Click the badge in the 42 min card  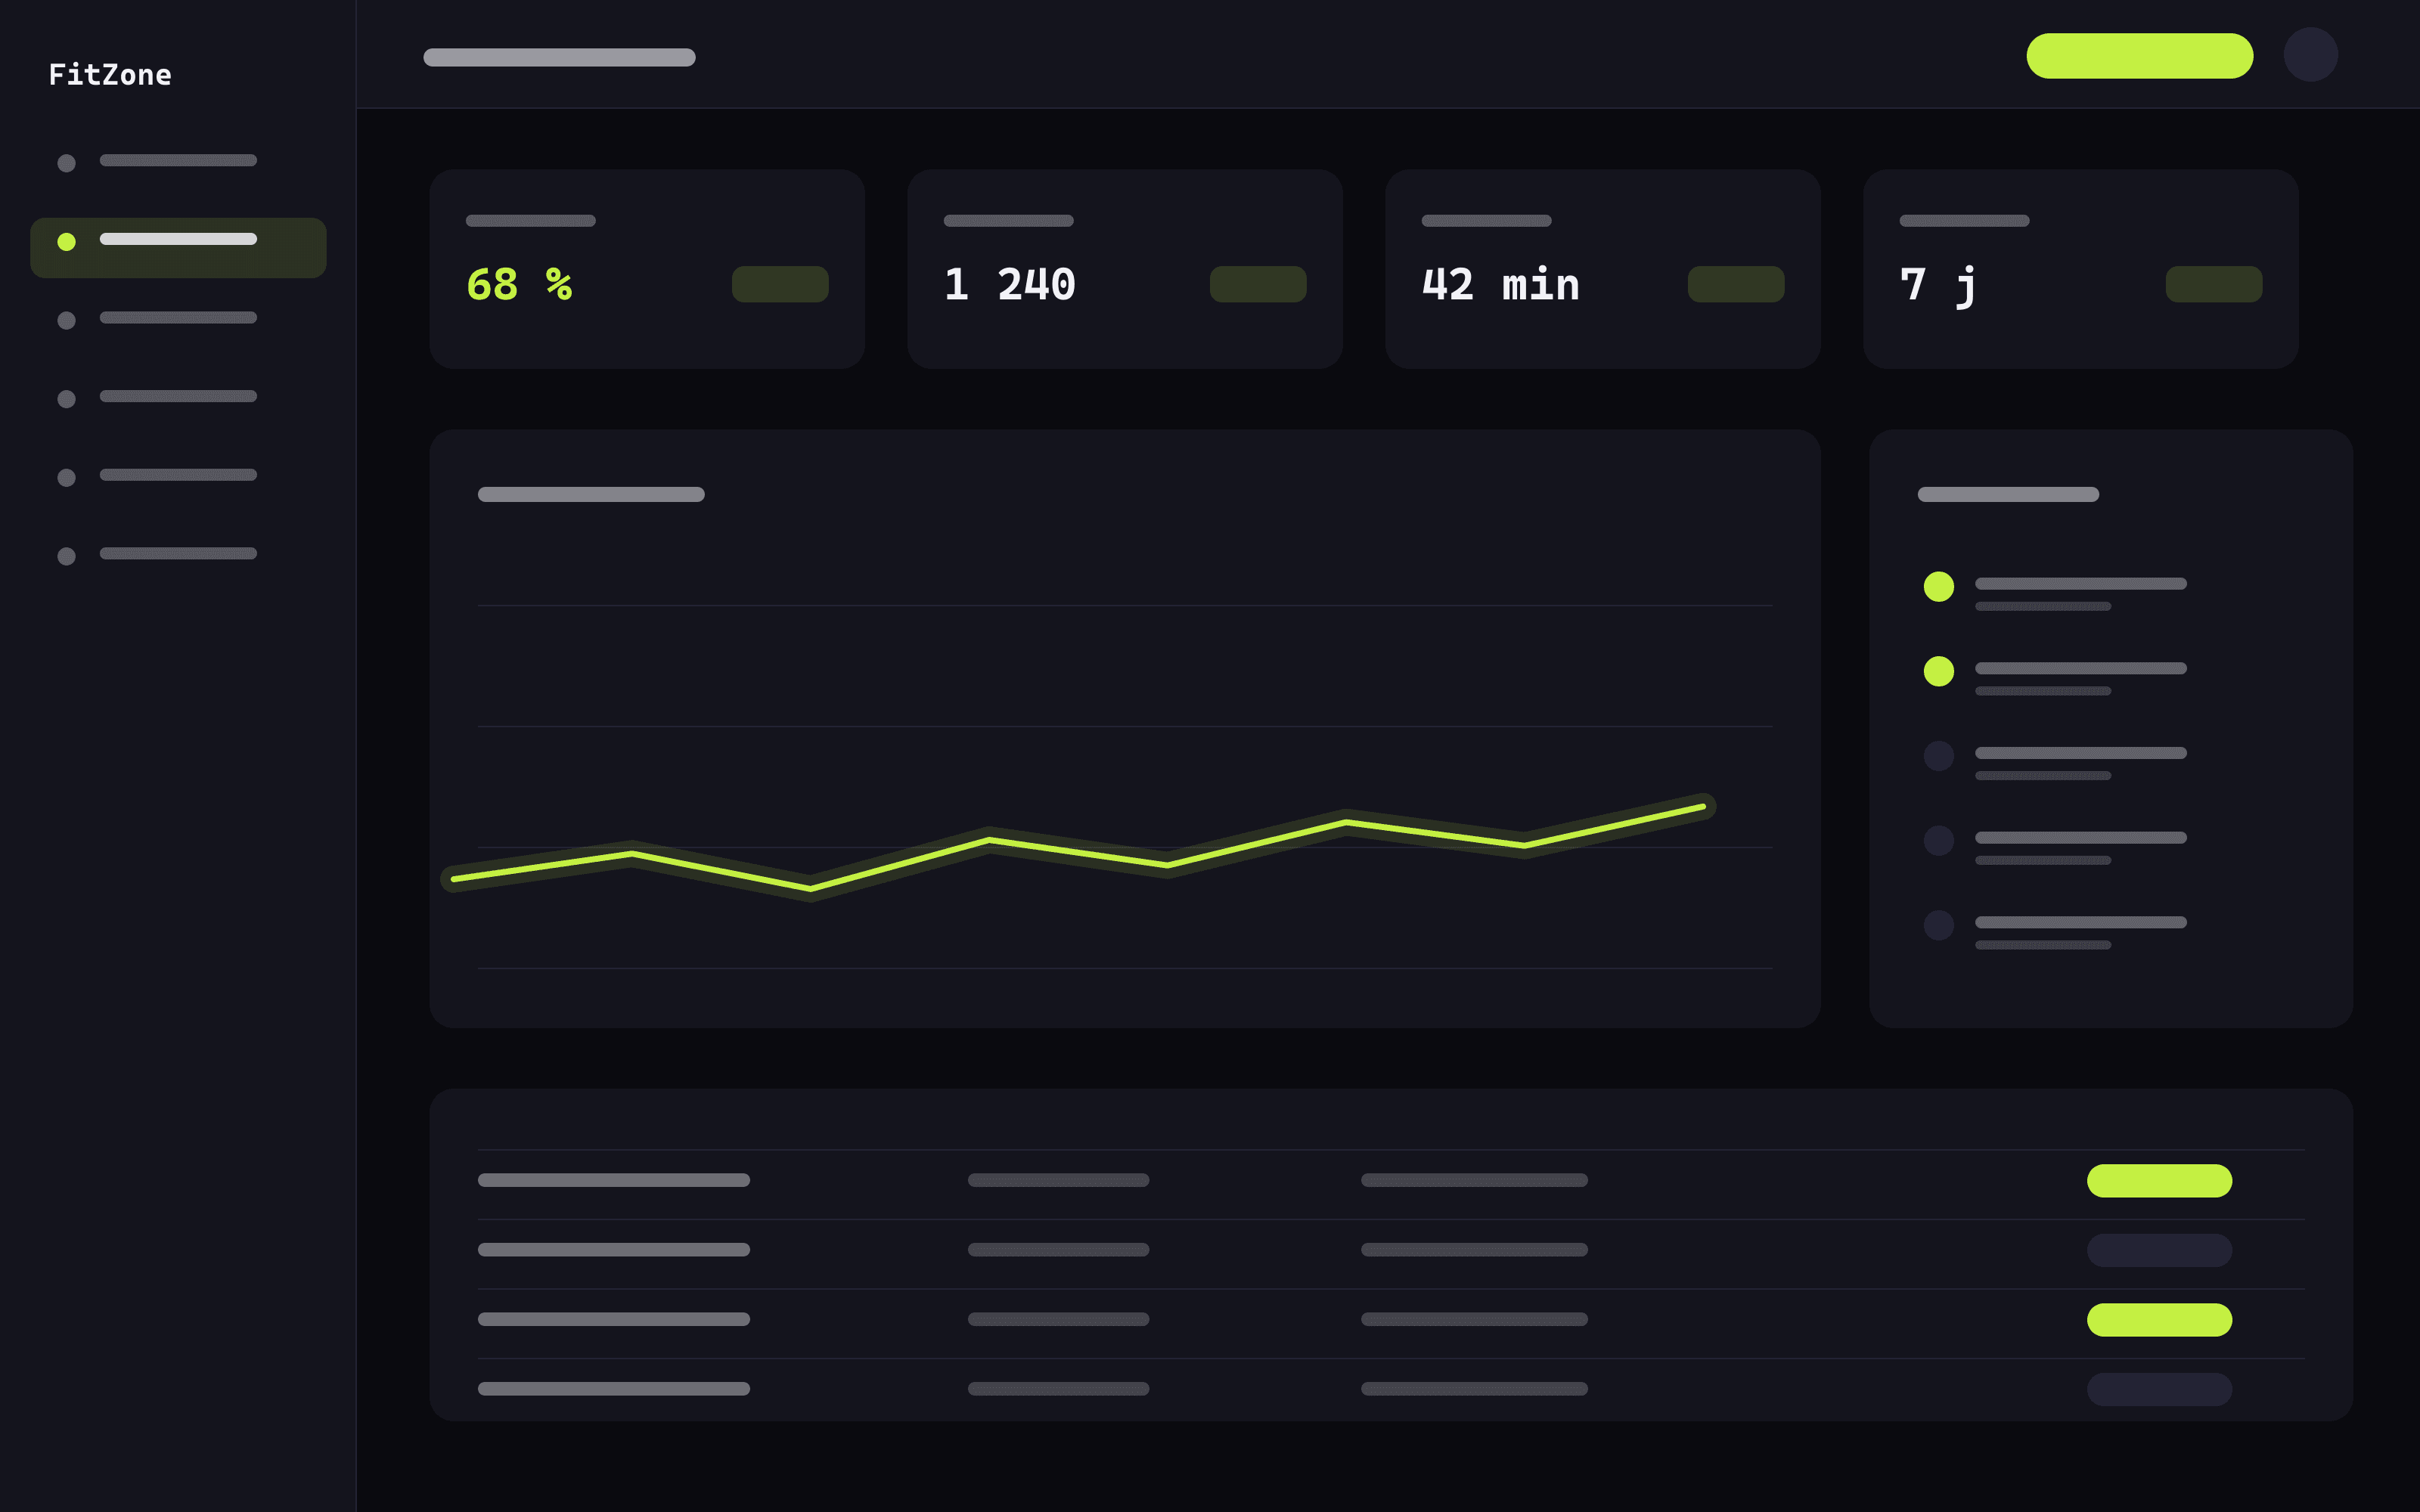(x=1736, y=284)
